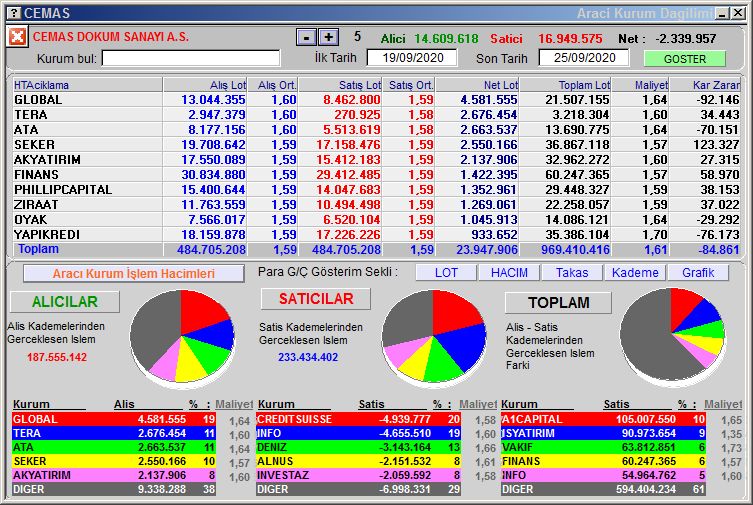This screenshot has width=753, height=505.
Task: Increase count with the plus button
Action: click(329, 37)
